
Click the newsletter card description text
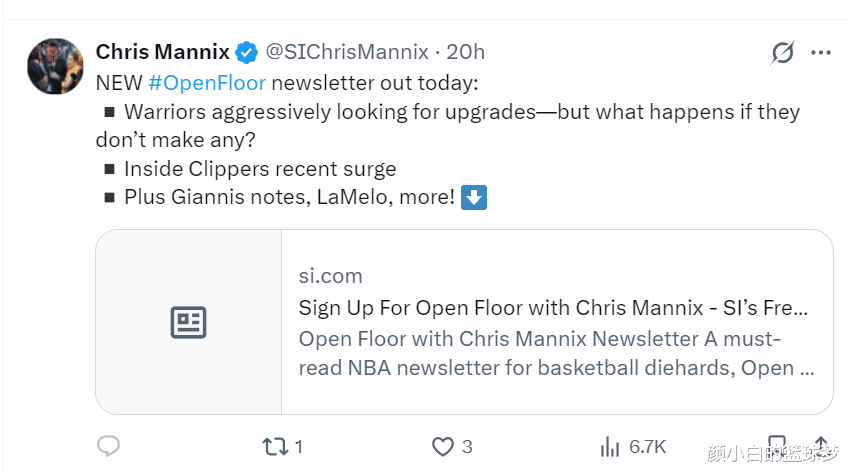click(556, 353)
